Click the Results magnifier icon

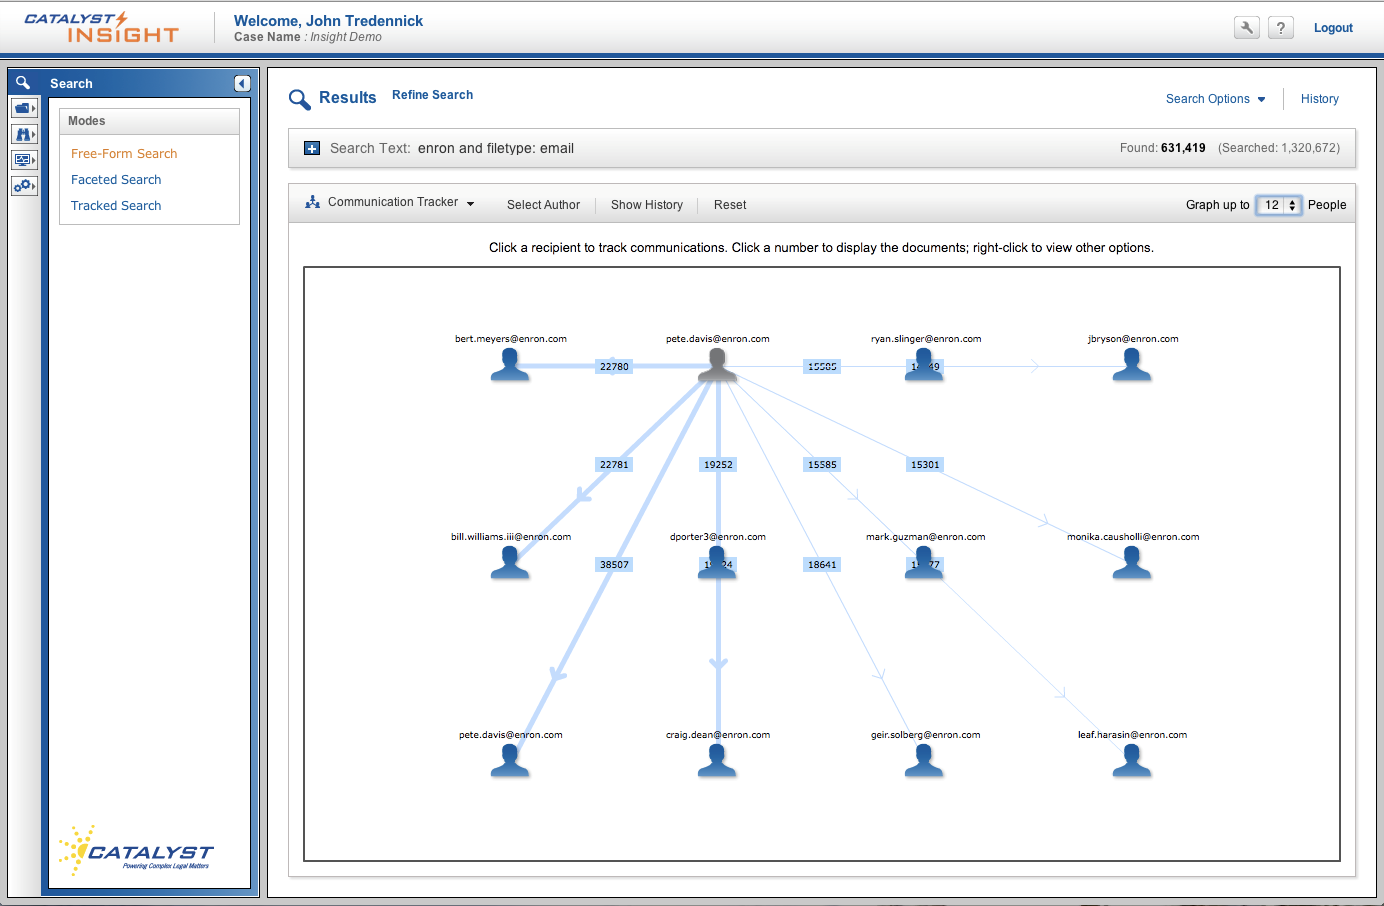(x=299, y=99)
